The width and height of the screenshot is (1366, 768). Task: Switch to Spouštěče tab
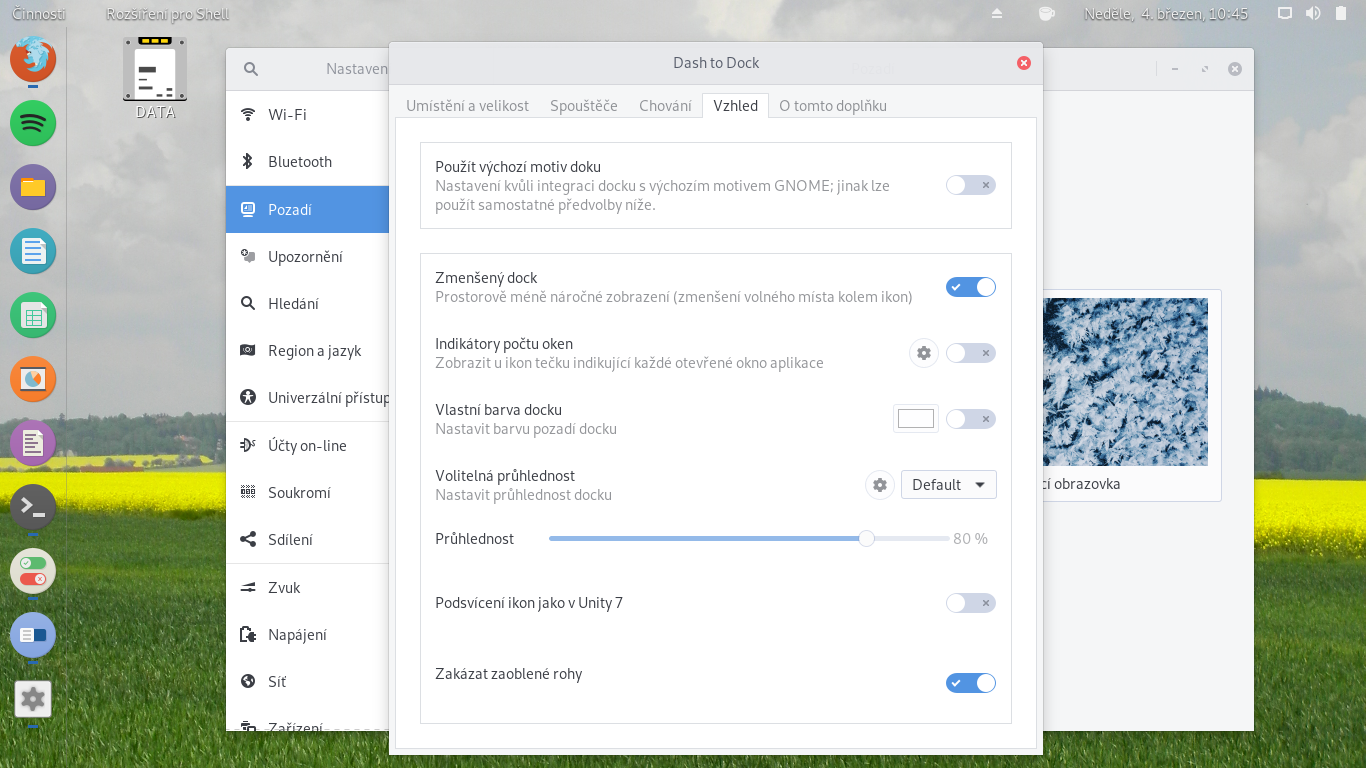584,106
